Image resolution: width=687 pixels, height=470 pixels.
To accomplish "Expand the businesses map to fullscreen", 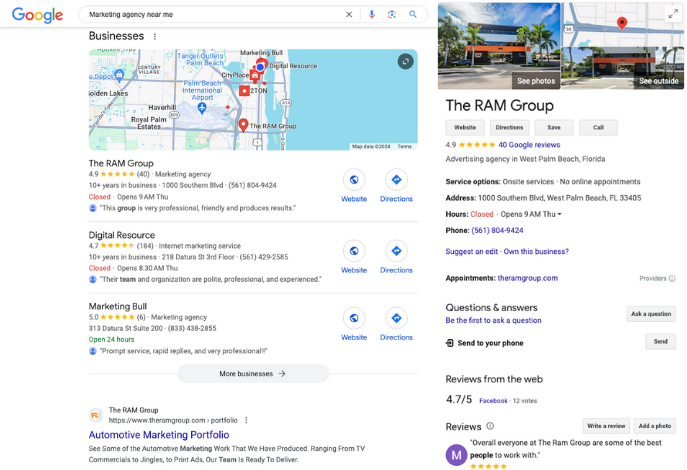I will point(404,62).
